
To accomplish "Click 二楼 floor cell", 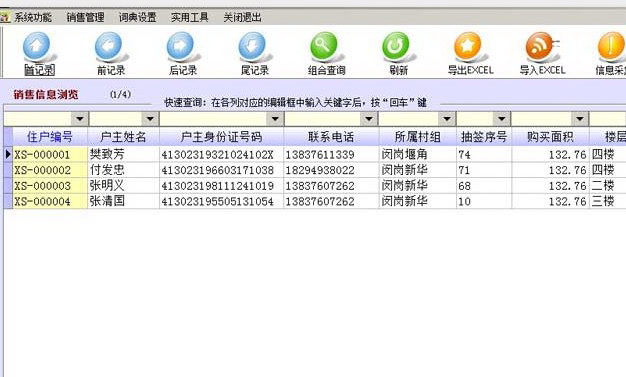I will click(x=608, y=186).
